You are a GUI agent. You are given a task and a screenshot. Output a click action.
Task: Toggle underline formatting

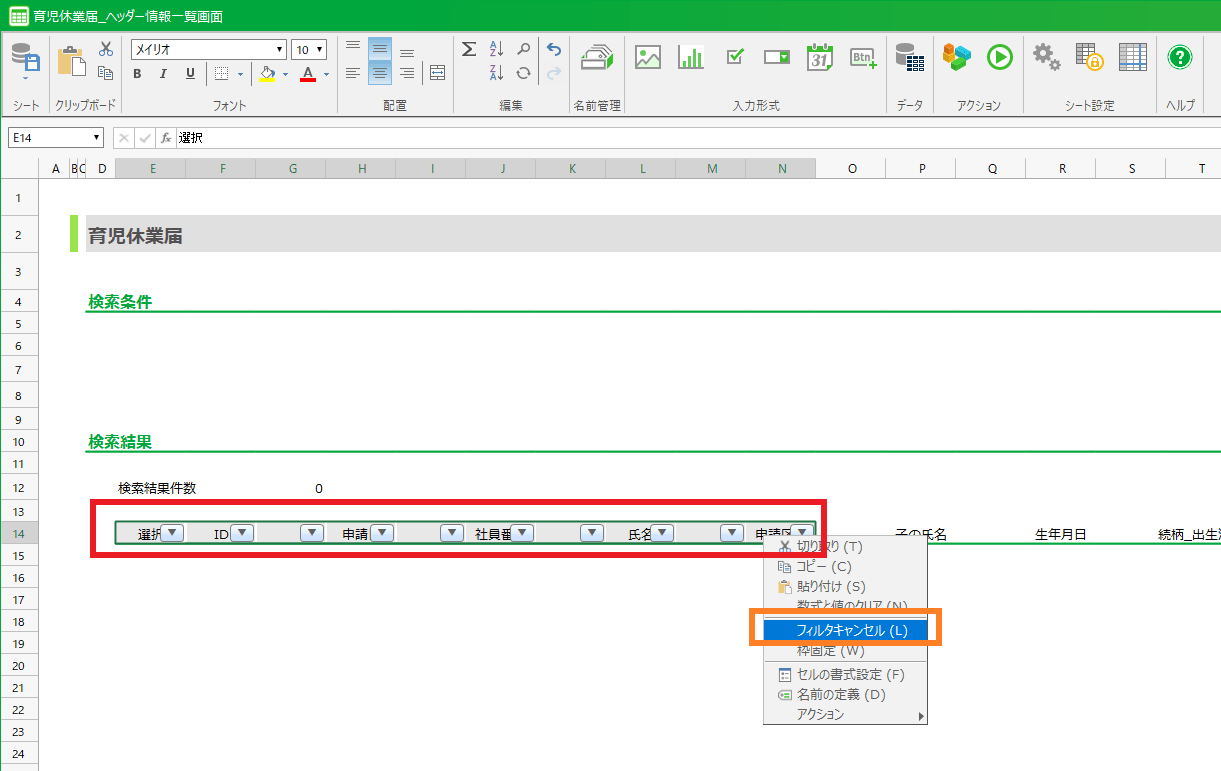tap(190, 74)
